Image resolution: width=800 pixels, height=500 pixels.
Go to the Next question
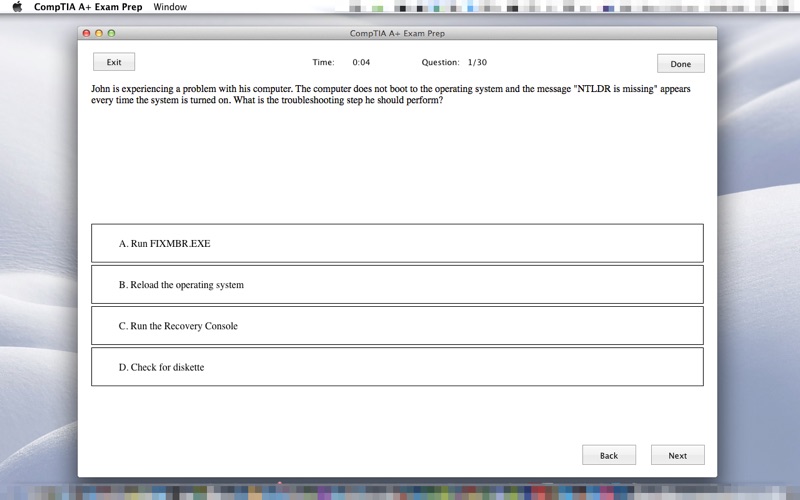pos(678,455)
